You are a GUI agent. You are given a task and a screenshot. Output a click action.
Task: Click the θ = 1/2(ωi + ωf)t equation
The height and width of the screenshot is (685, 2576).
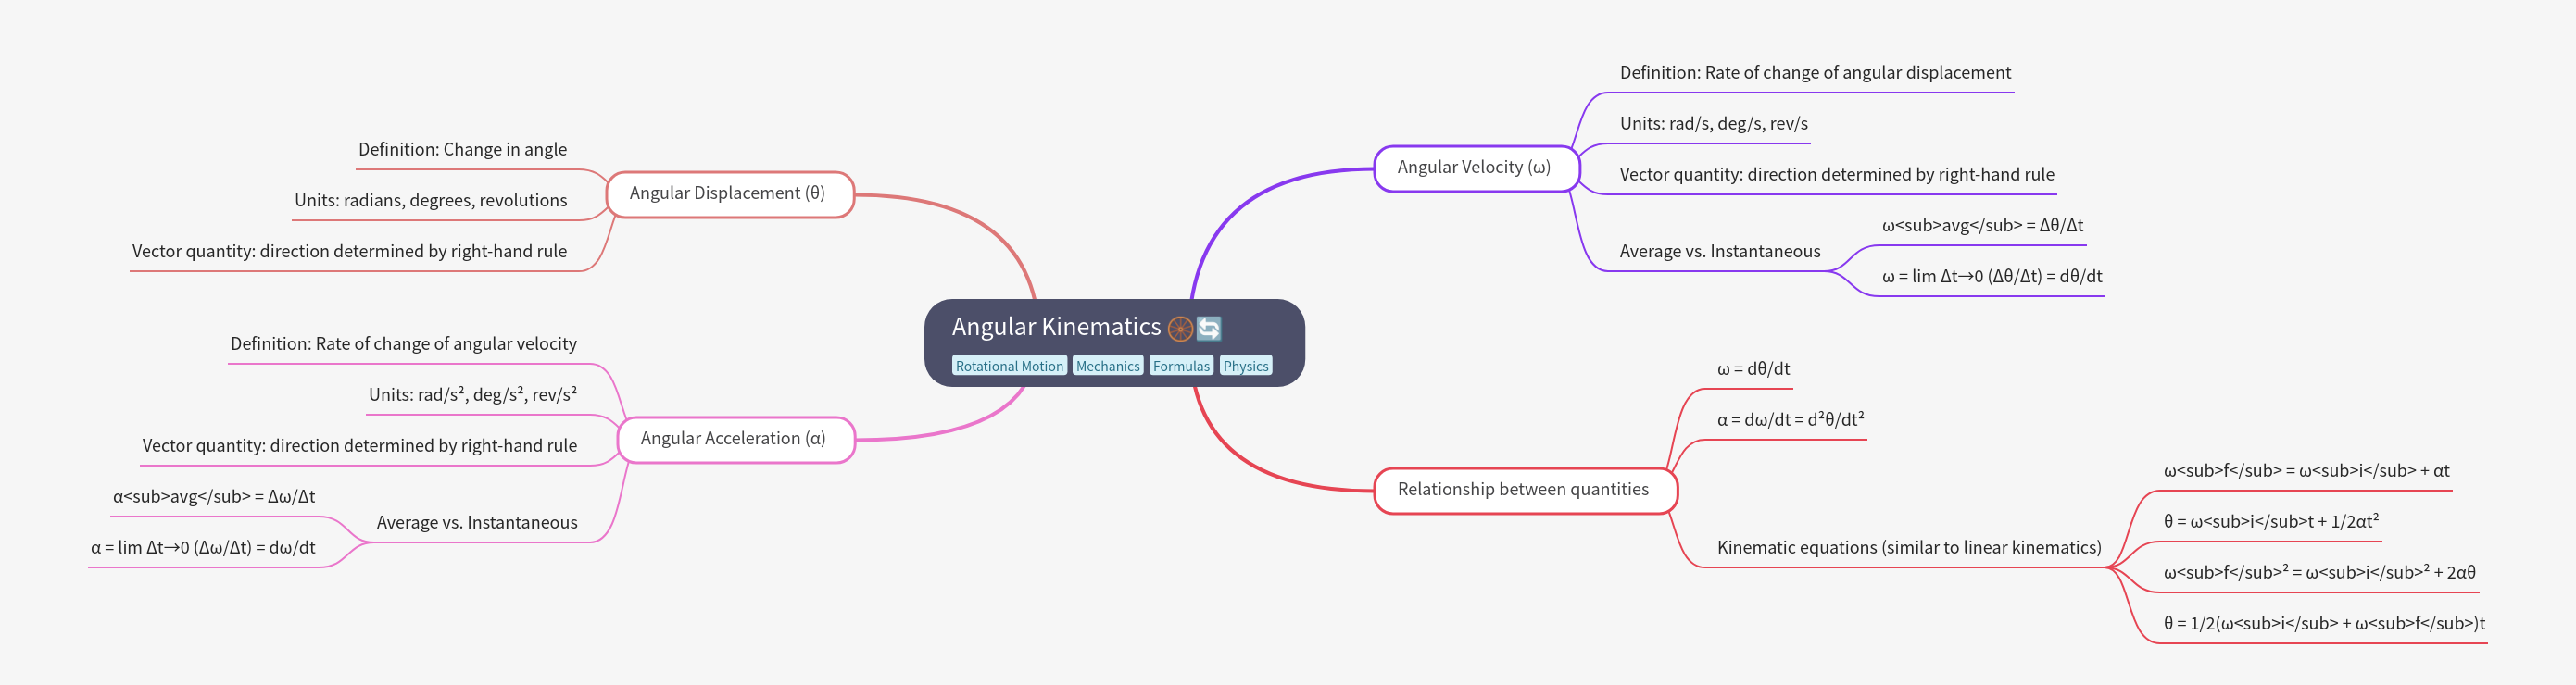tap(2324, 624)
